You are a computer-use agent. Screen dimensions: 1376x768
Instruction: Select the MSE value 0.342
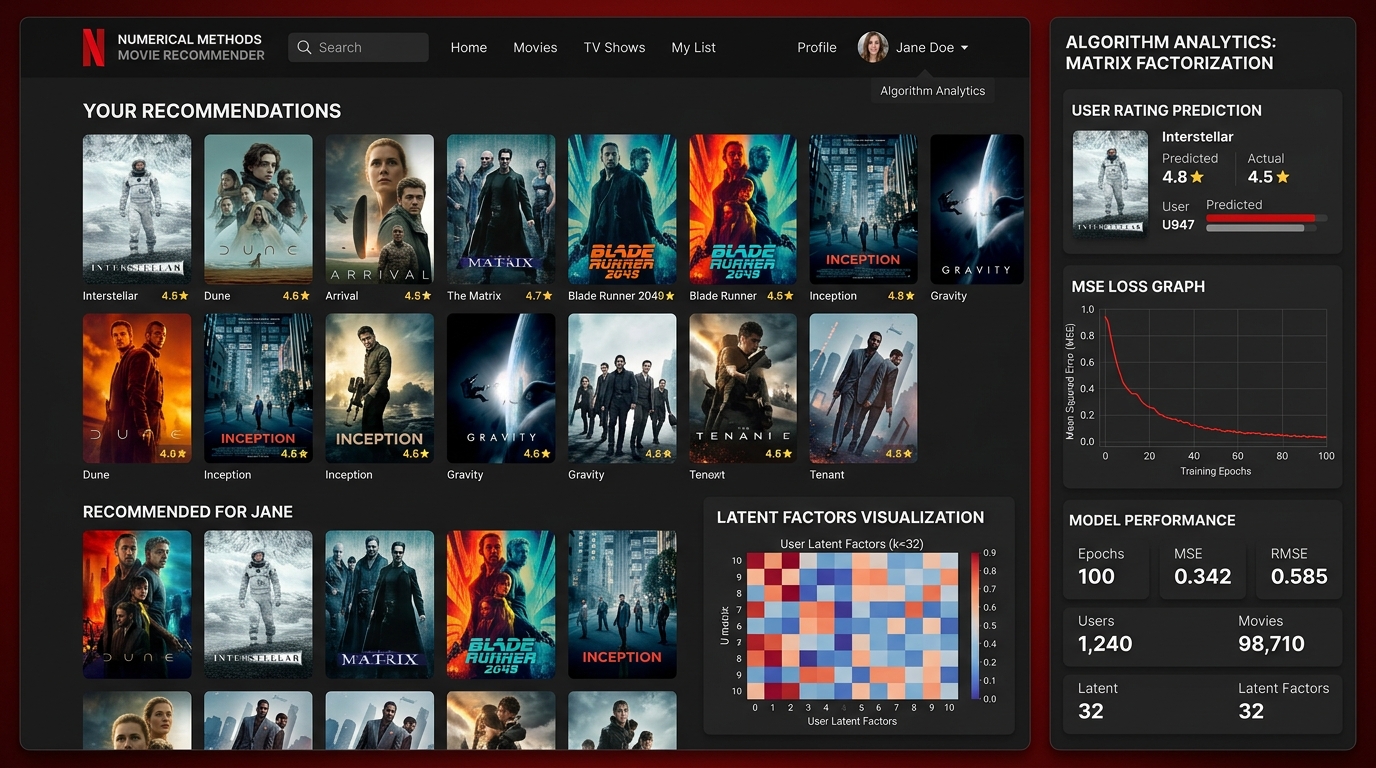click(x=1203, y=576)
